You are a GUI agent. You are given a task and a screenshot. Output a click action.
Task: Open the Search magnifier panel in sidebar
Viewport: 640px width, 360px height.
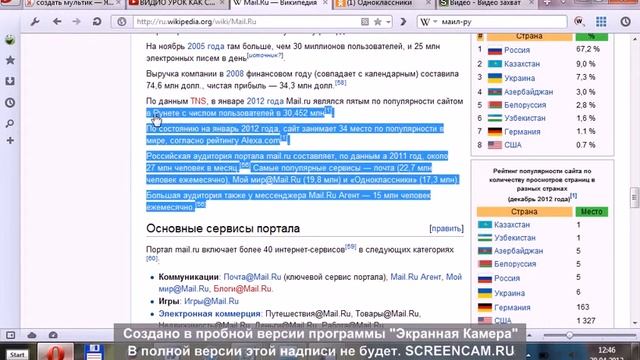pyautogui.click(x=10, y=123)
